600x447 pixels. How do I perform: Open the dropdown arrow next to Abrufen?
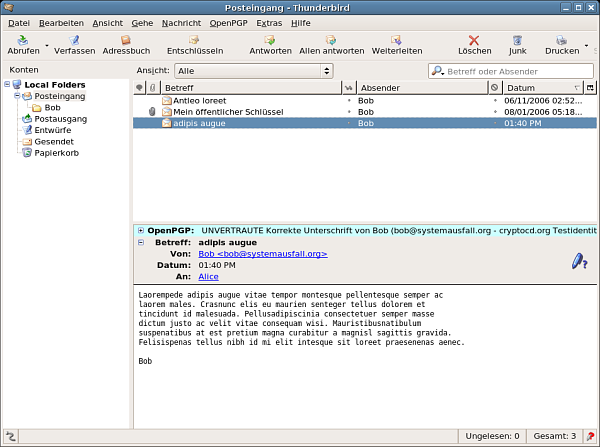click(x=47, y=46)
